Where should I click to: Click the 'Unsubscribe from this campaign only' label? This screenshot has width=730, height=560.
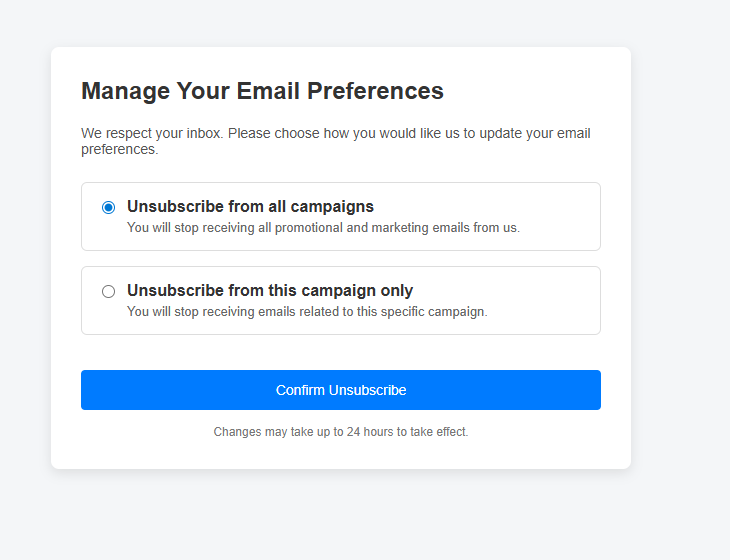click(x=270, y=291)
